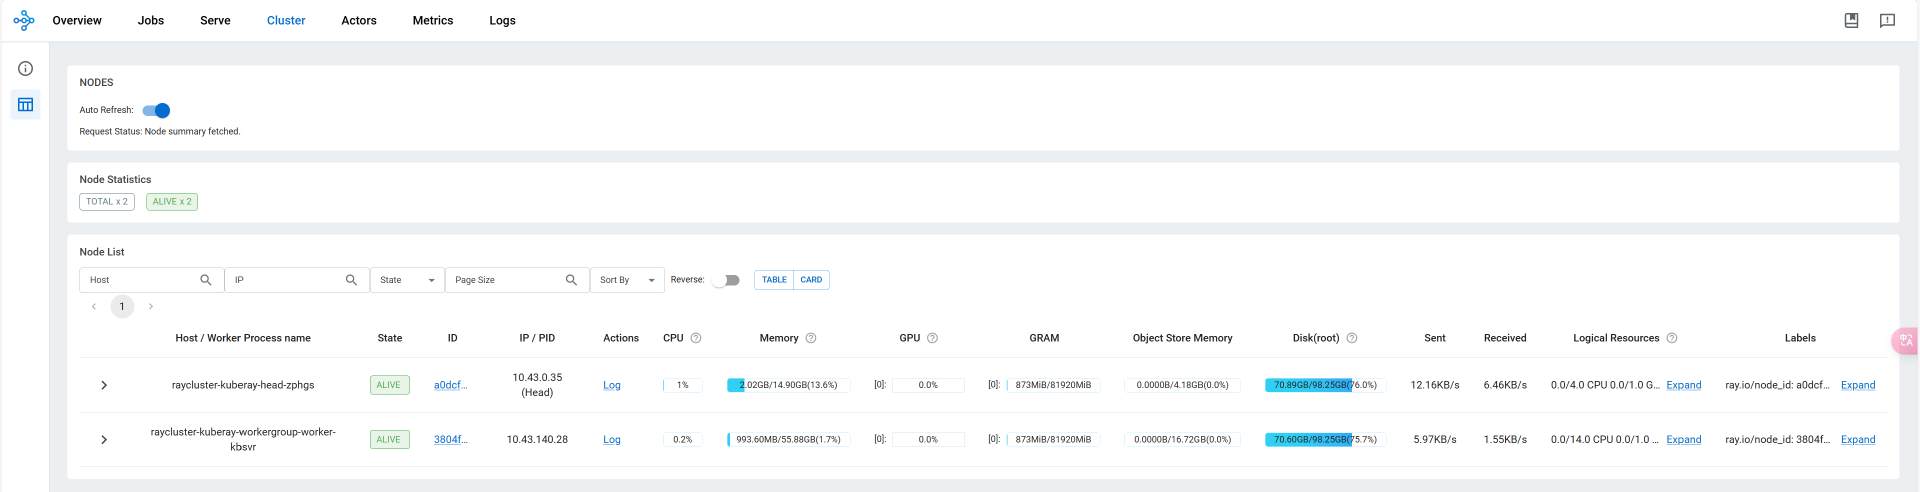Go to the Jobs tab
Image resolution: width=1920 pixels, height=492 pixels.
[151, 20]
